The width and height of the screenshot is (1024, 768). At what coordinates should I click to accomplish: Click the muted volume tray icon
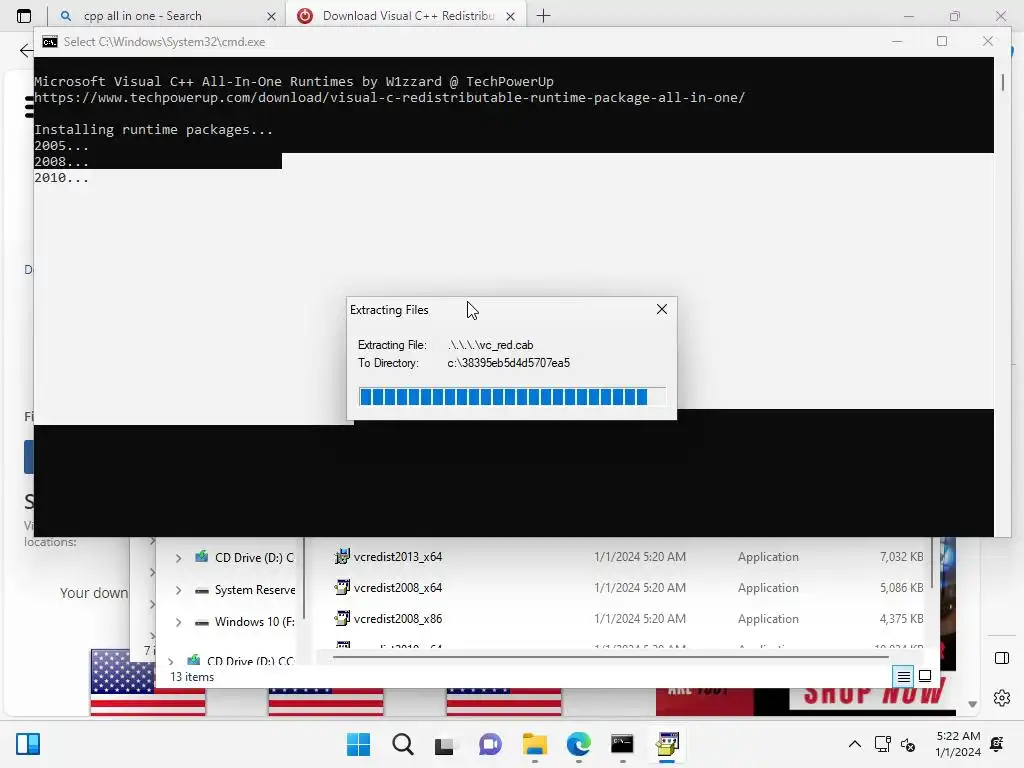tap(908, 744)
